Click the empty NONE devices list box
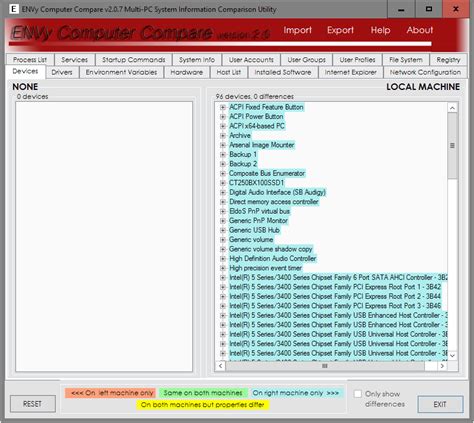The width and height of the screenshot is (474, 423). (104, 237)
